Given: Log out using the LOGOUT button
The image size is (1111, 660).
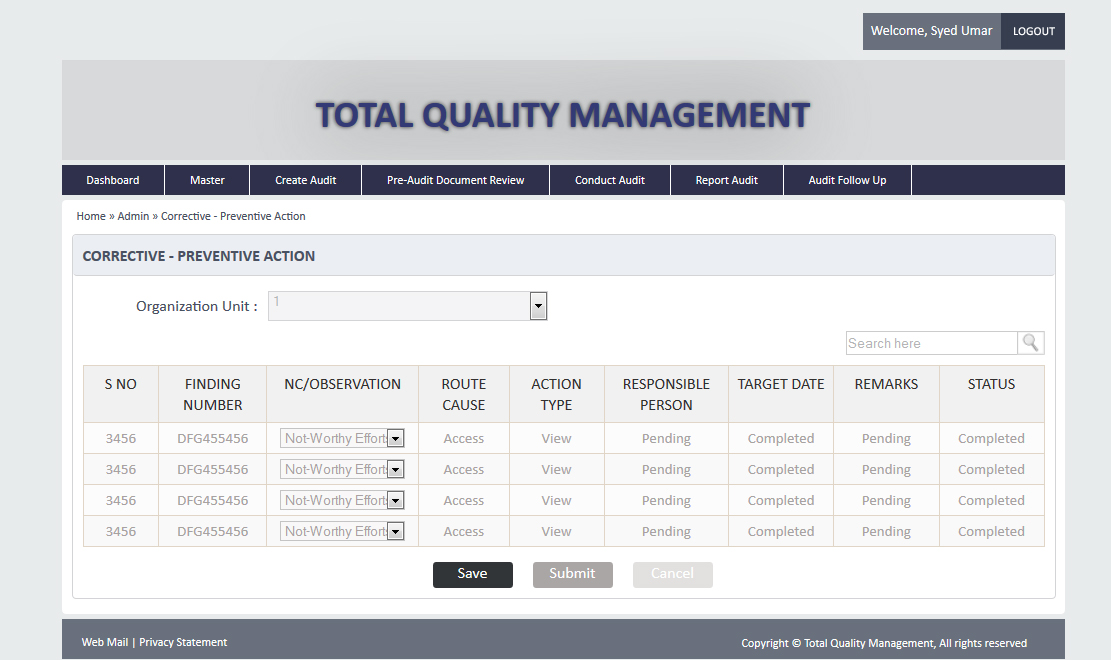Looking at the screenshot, I should (1033, 31).
